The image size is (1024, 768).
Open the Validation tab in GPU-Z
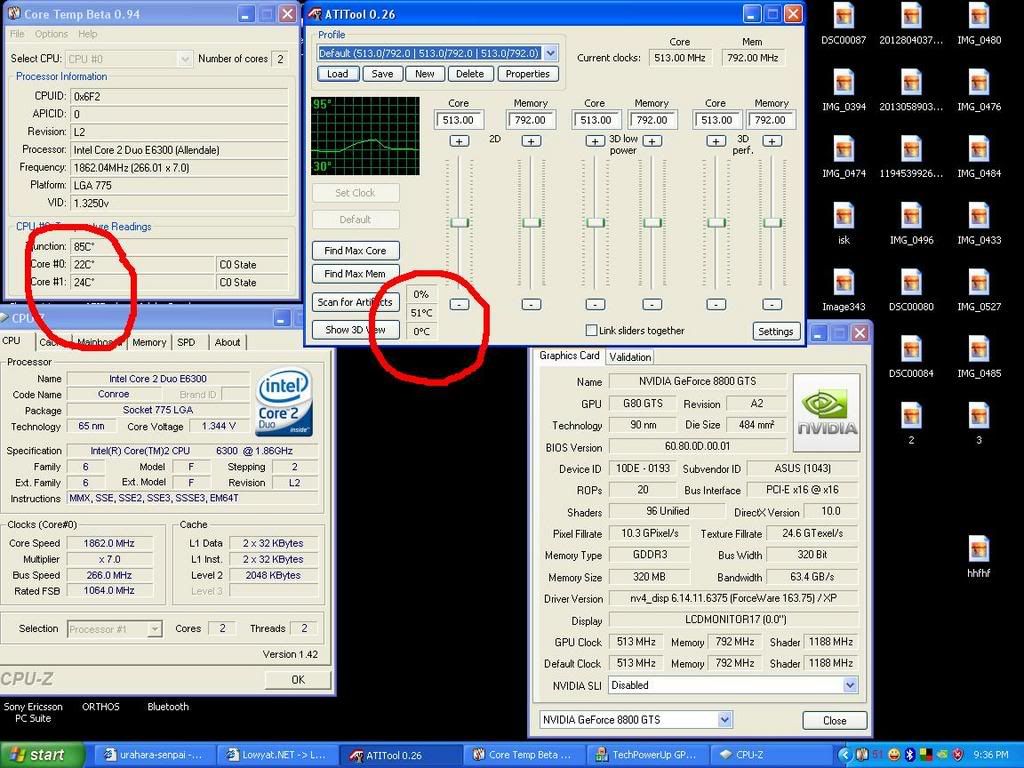630,357
